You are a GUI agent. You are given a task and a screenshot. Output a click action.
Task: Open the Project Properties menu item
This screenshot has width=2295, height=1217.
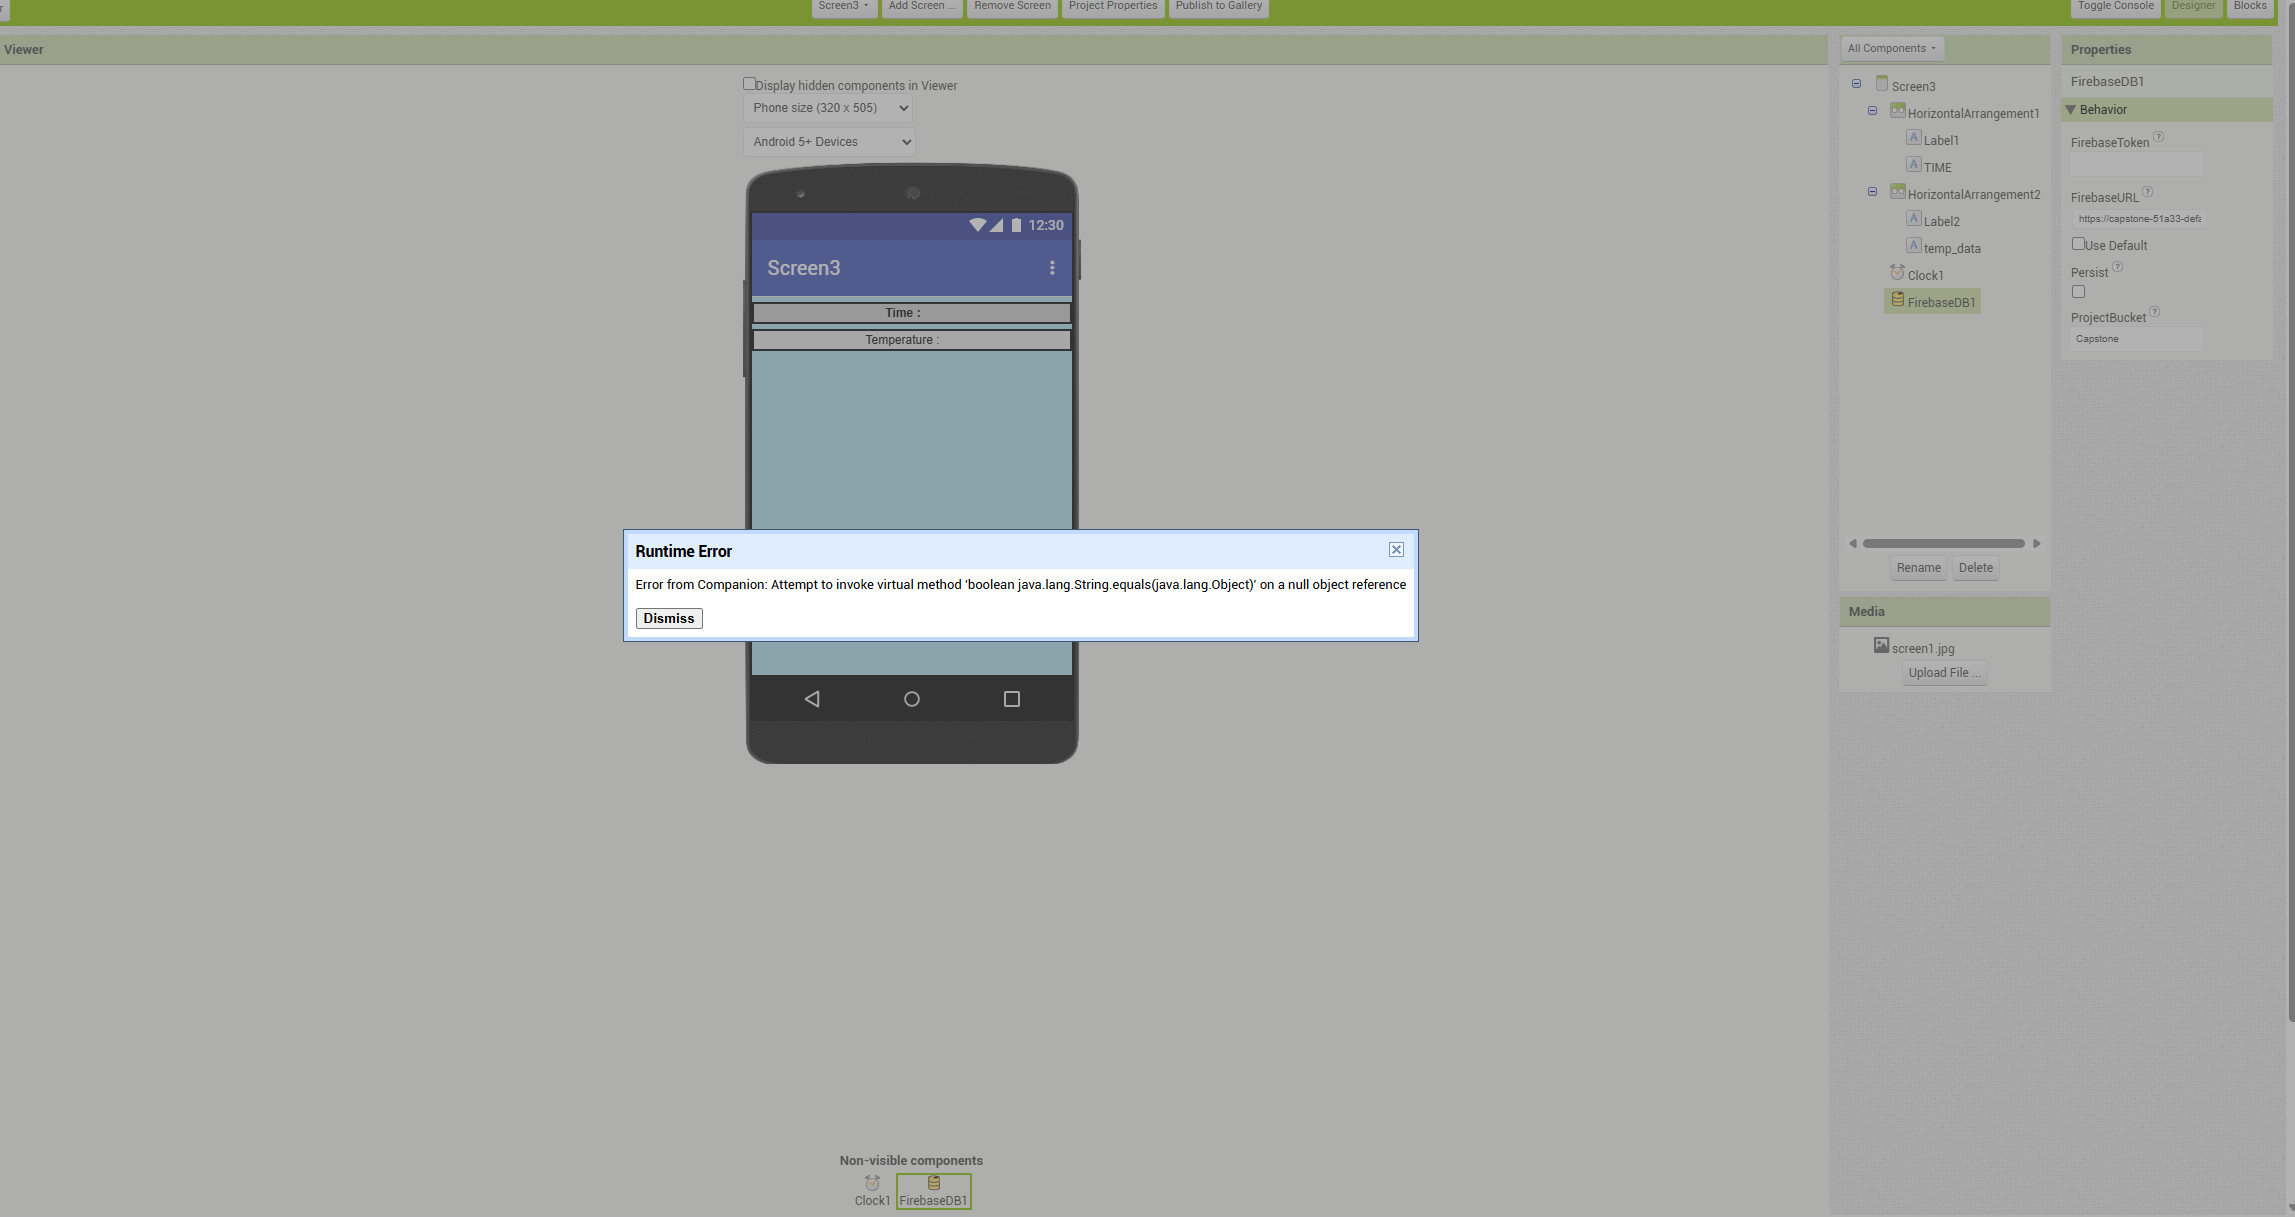(1112, 6)
